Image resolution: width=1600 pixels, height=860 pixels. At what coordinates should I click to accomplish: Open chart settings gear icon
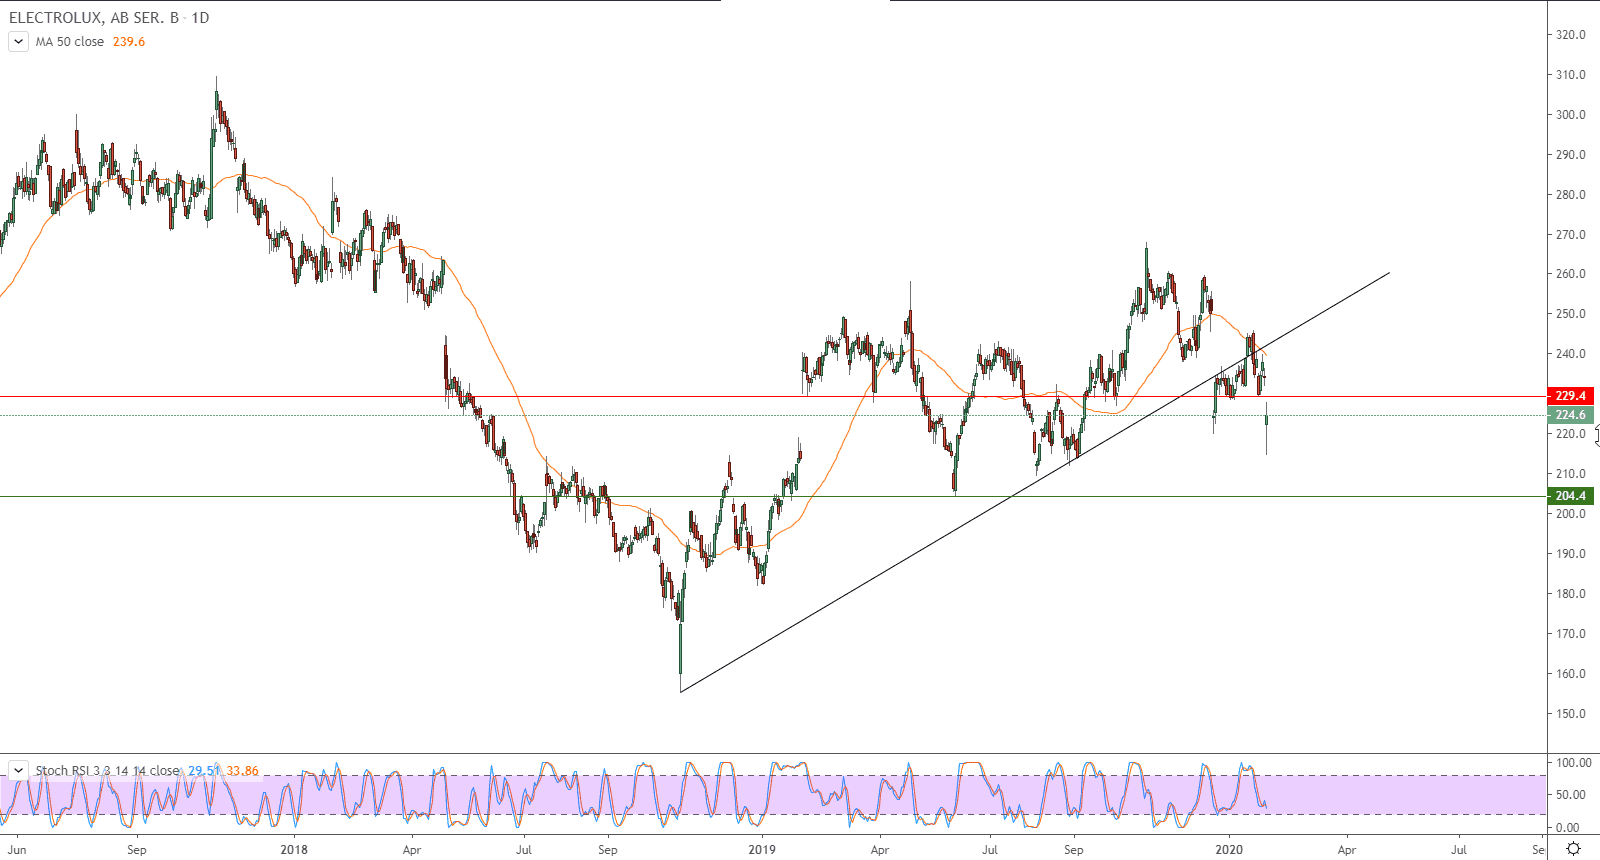(x=1573, y=849)
